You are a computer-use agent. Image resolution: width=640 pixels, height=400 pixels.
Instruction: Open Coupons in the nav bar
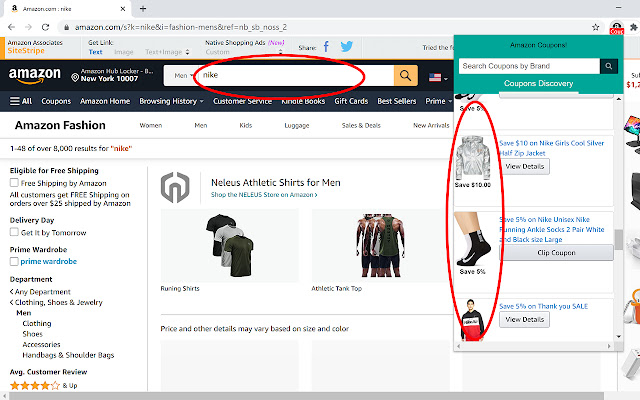(56, 101)
